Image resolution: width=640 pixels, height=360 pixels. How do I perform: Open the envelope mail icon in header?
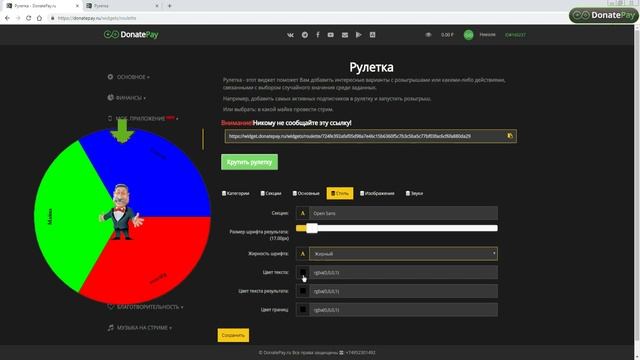[345, 35]
